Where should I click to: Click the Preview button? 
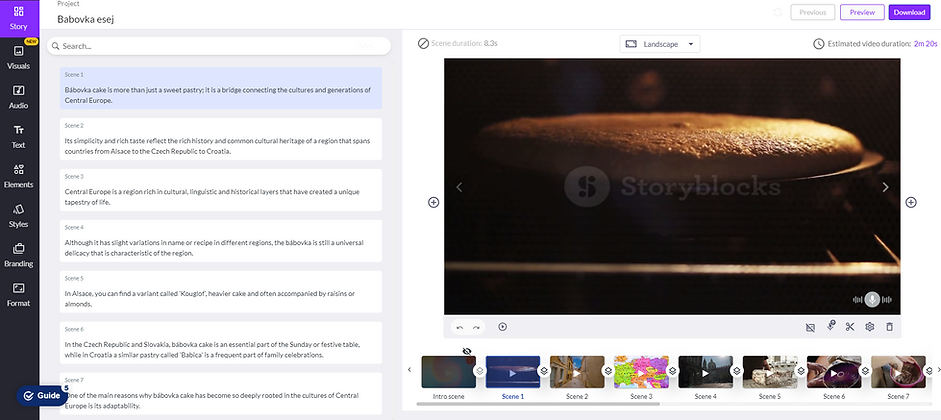click(x=862, y=12)
